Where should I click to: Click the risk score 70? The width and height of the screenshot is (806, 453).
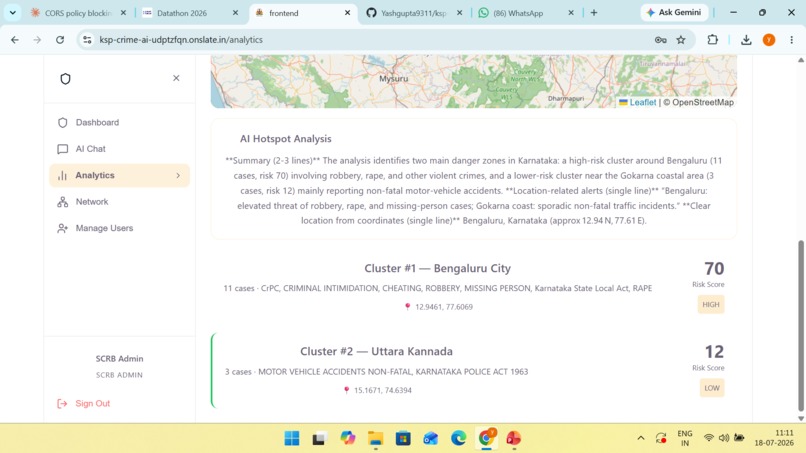click(714, 268)
